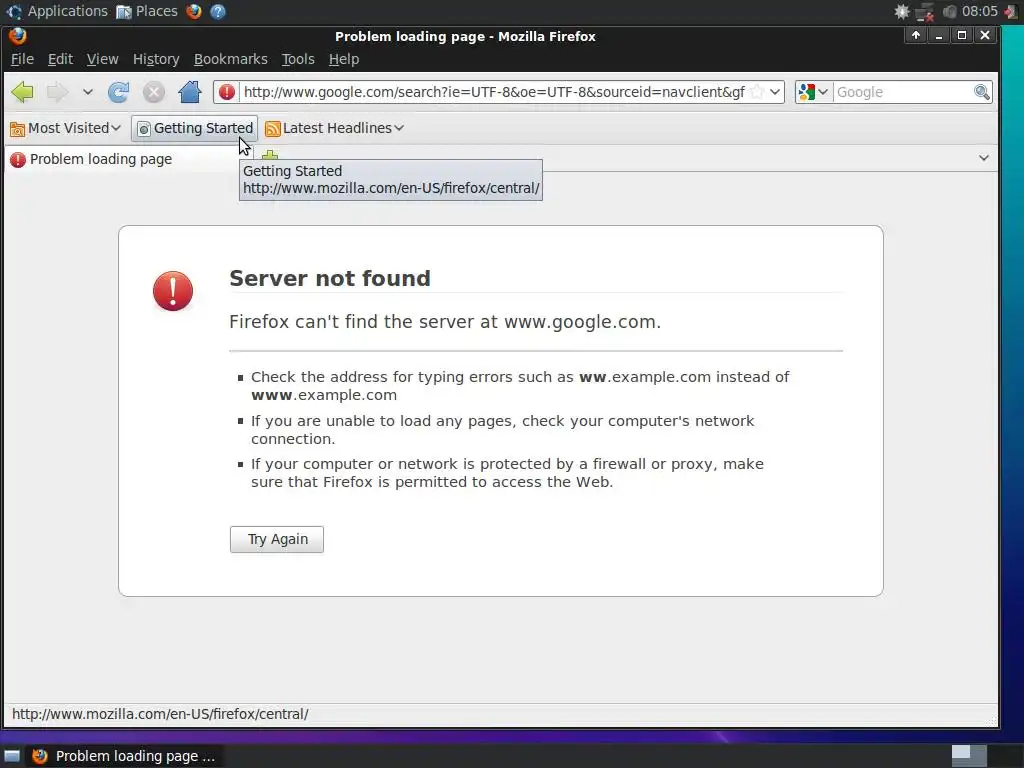
Task: Click the show desktop icon in bottom panel
Action: [x=12, y=756]
